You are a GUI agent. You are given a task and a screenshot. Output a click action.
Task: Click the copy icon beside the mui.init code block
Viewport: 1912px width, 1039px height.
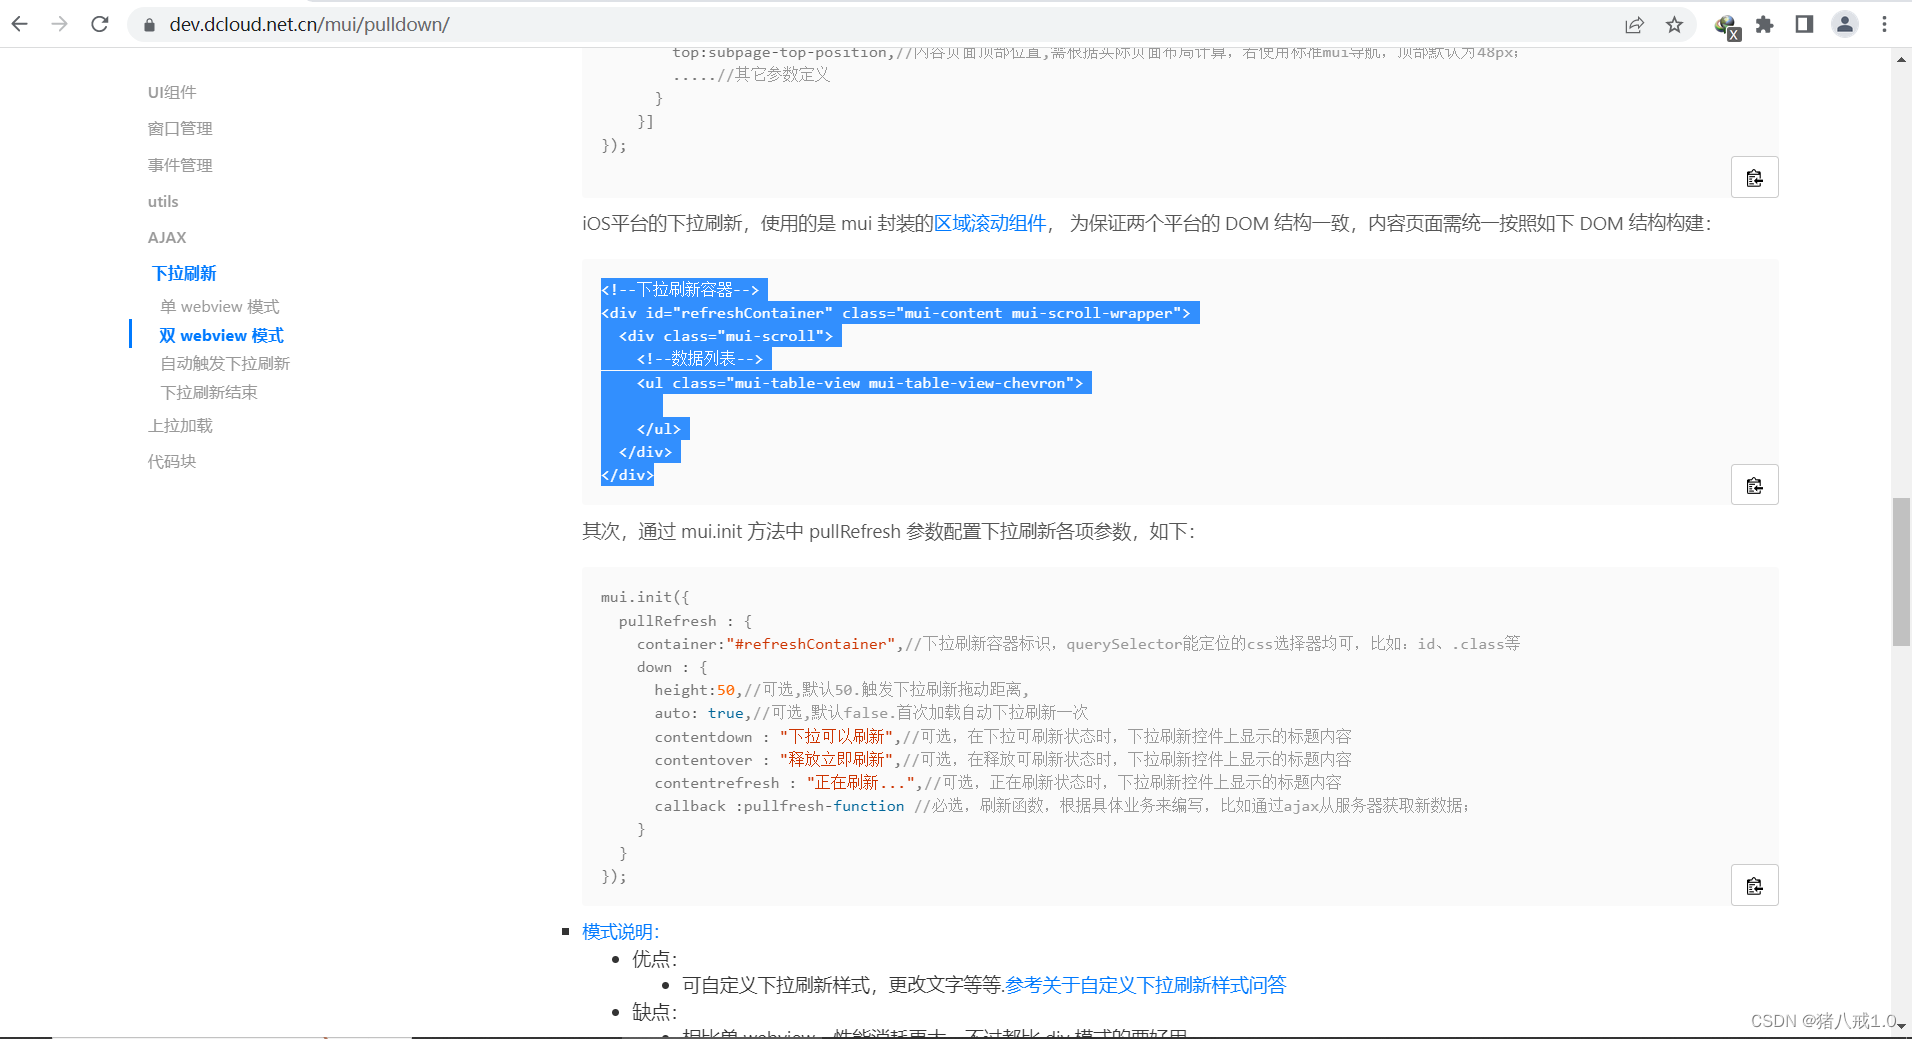[1755, 884]
